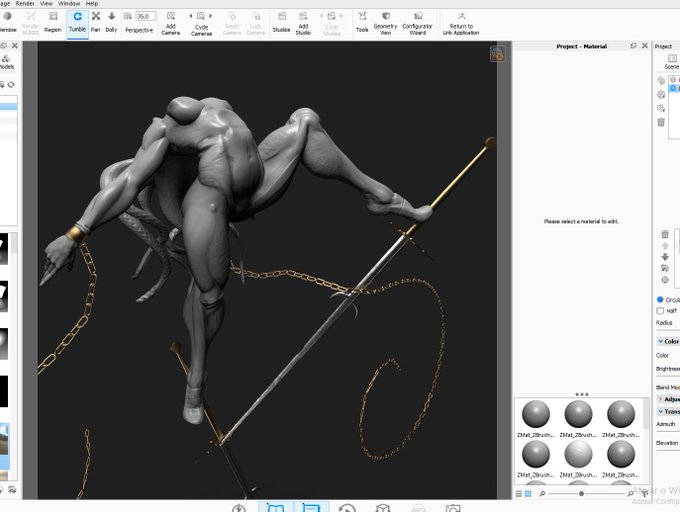Open the Studios toolbar button

(281, 23)
